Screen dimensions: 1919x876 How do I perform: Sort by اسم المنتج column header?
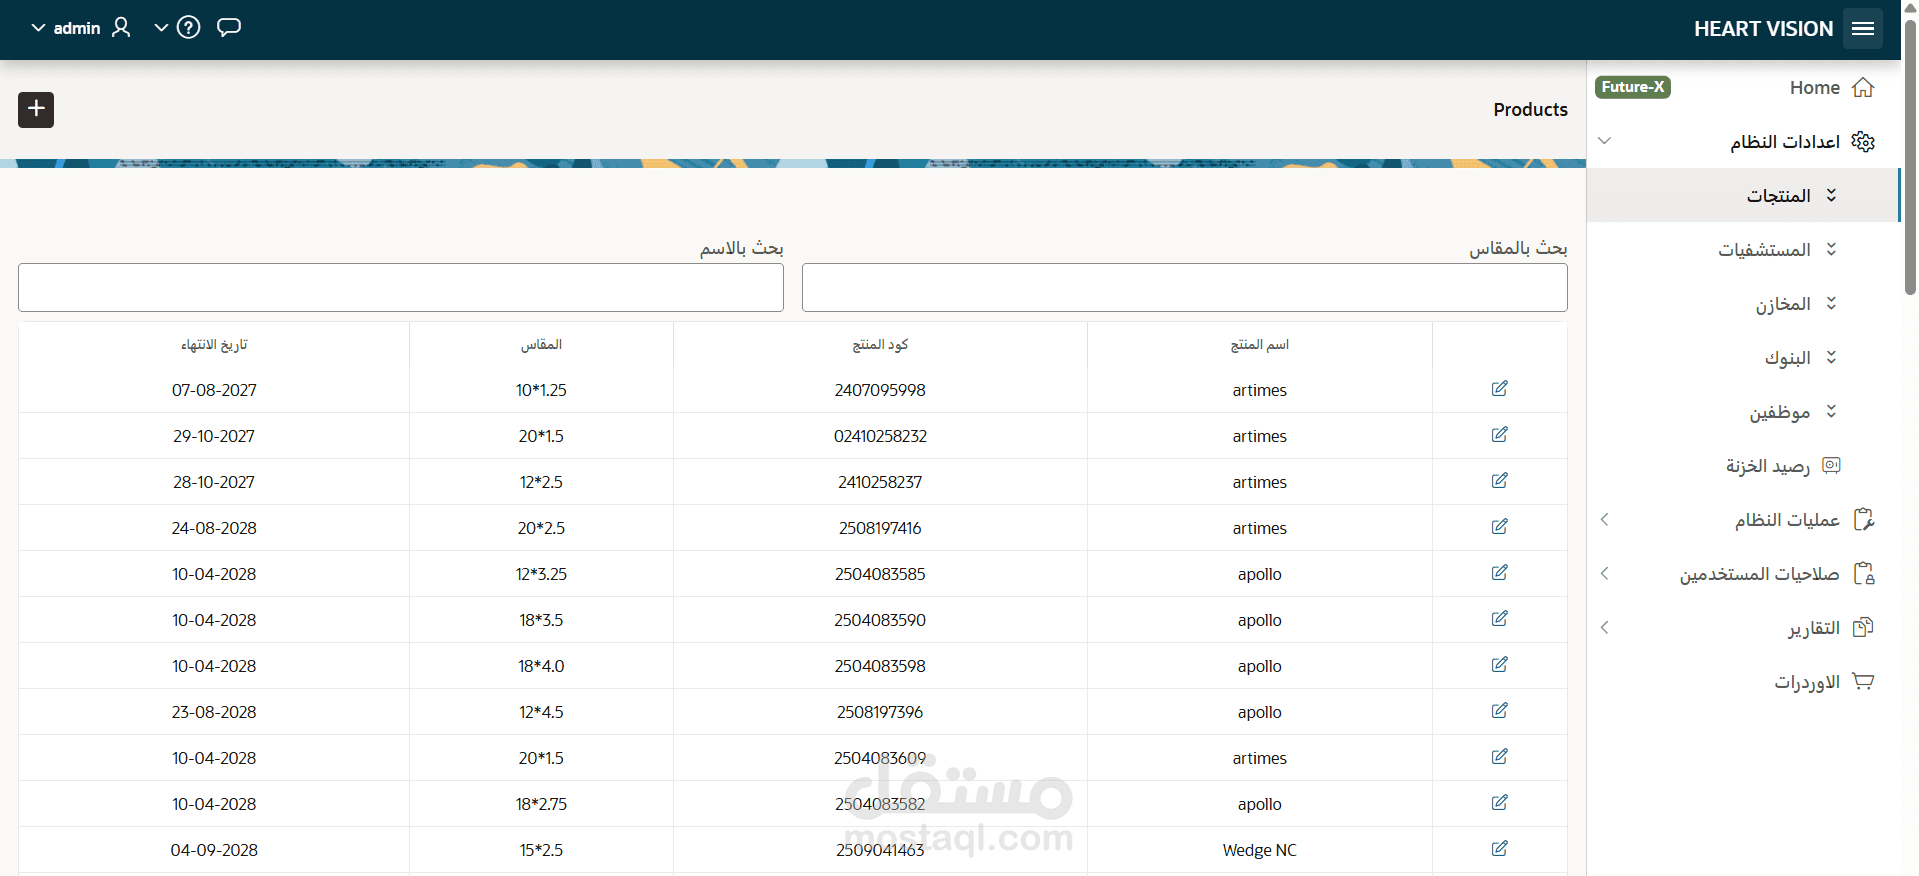(x=1259, y=345)
